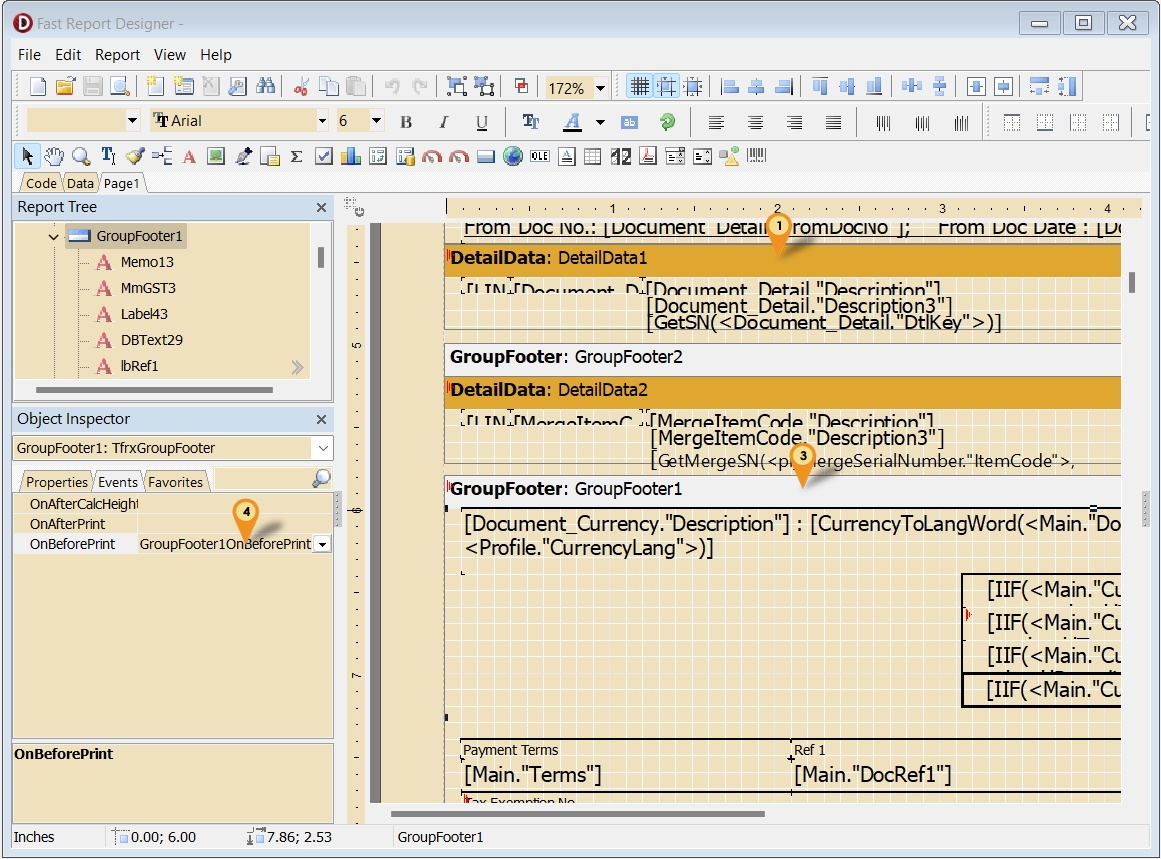Viewport: 1161px width, 859px height.
Task: Select the Hand pan tool
Action: pyautogui.click(x=53, y=155)
